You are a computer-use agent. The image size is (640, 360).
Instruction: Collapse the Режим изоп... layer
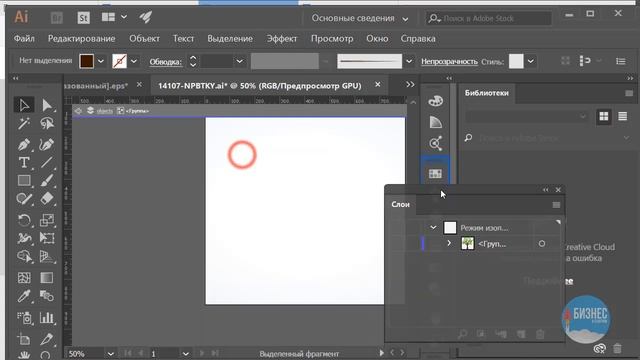(x=433, y=227)
